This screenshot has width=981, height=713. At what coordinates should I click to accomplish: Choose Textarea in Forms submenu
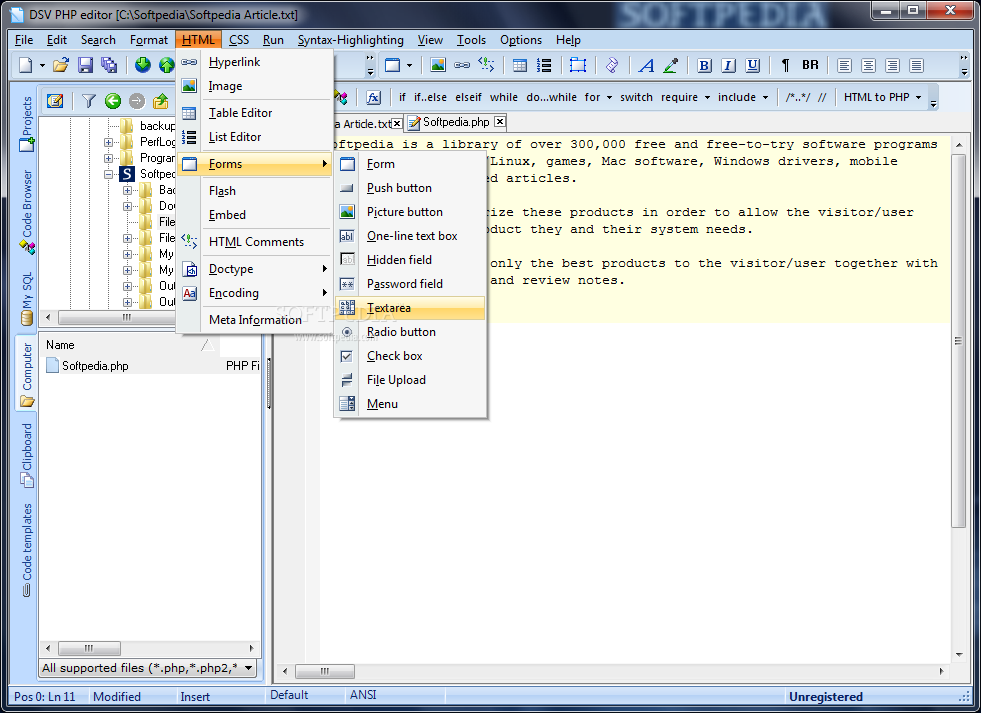tap(410, 308)
